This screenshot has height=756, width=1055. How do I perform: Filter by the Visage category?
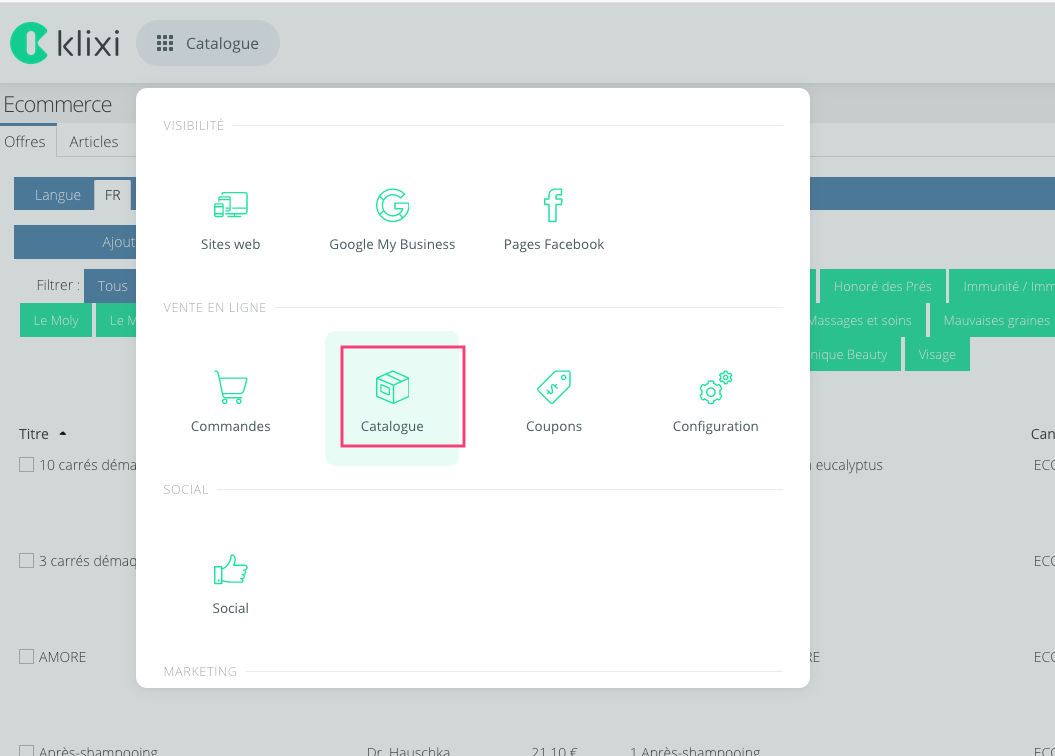click(937, 354)
